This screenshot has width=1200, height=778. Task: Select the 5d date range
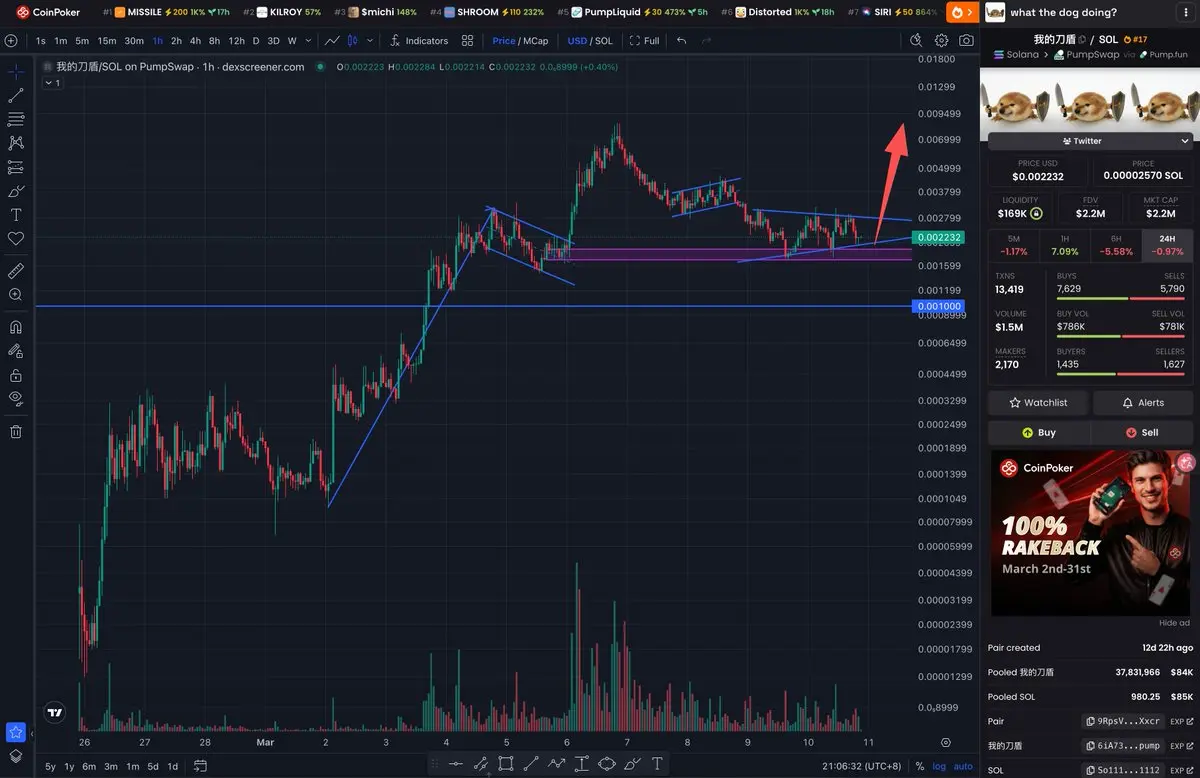(153, 766)
